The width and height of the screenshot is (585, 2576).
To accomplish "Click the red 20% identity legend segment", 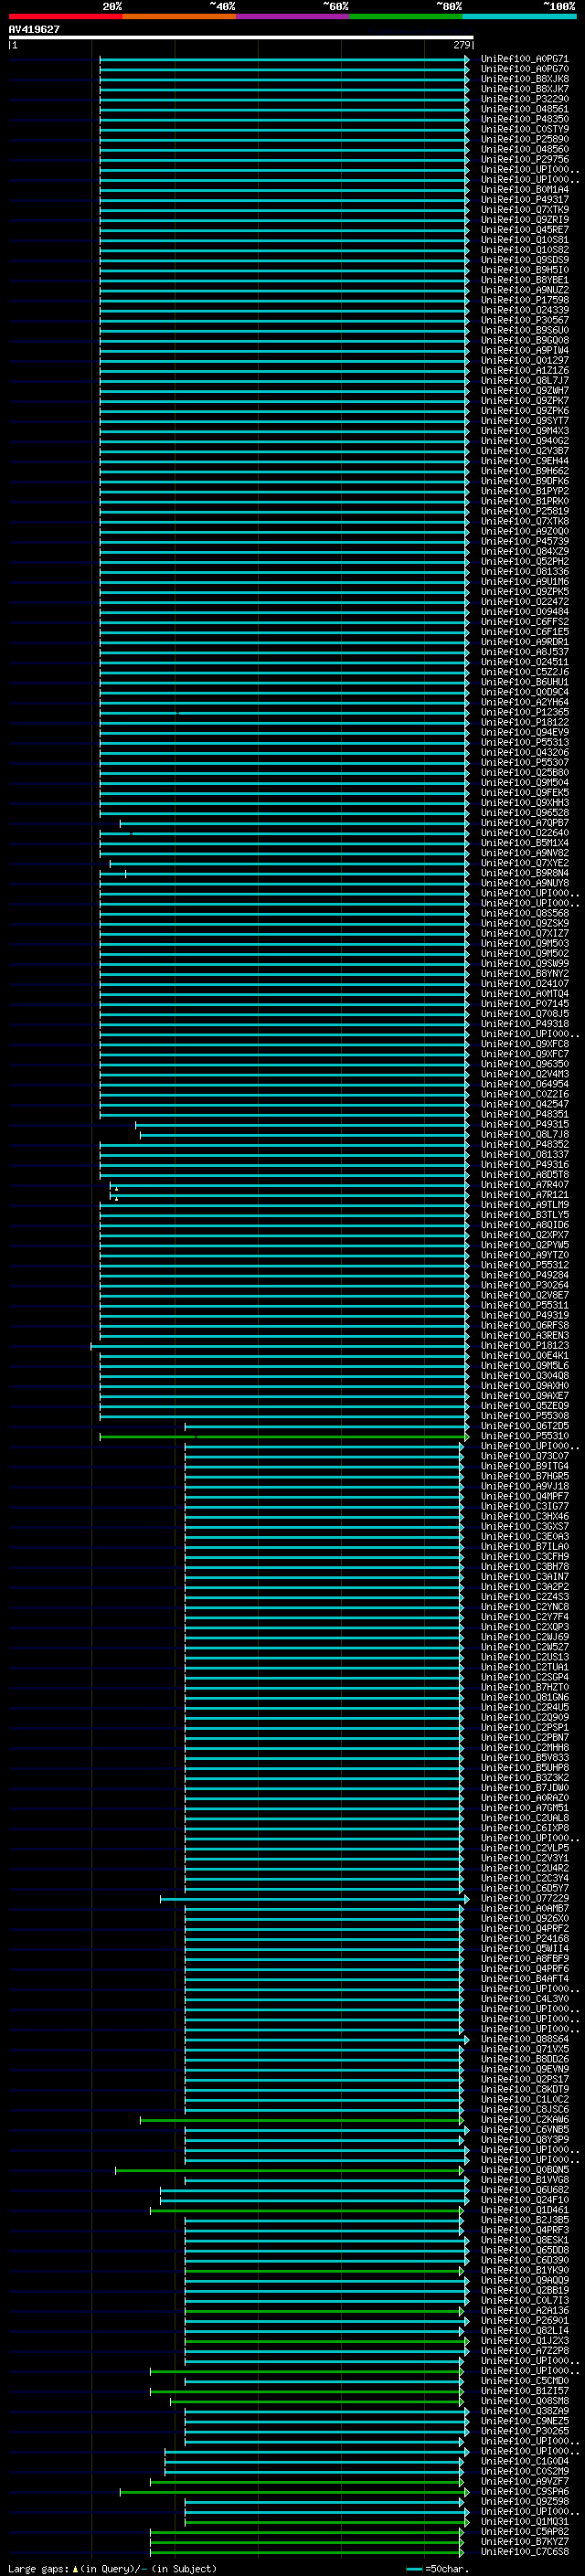I will 65,16.
